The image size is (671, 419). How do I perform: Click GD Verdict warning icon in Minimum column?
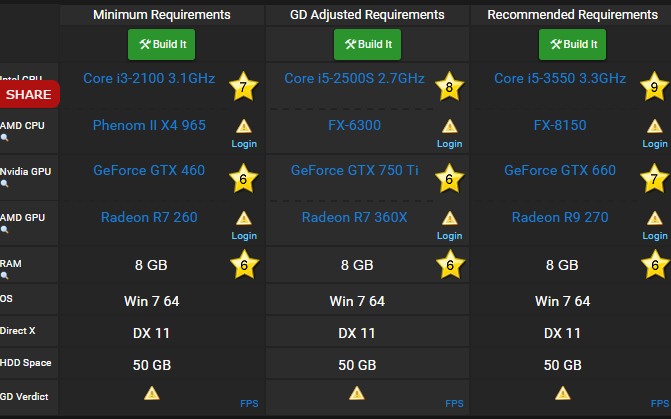[151, 393]
